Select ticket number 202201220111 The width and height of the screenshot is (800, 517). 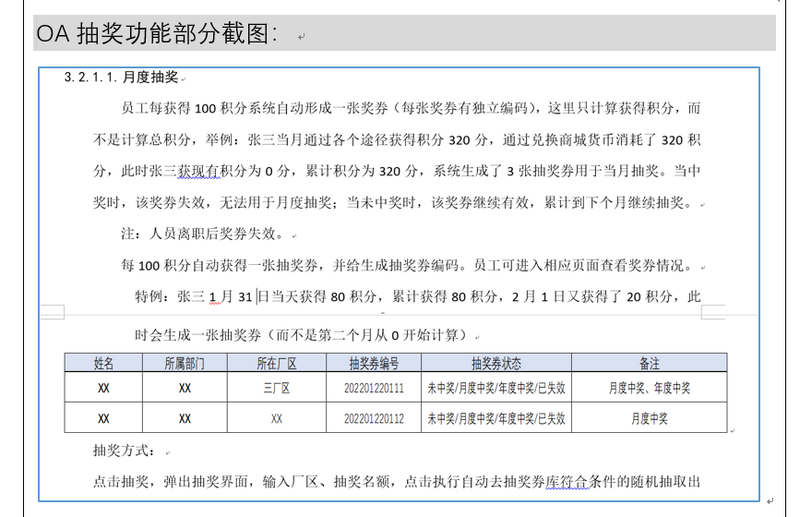[374, 388]
